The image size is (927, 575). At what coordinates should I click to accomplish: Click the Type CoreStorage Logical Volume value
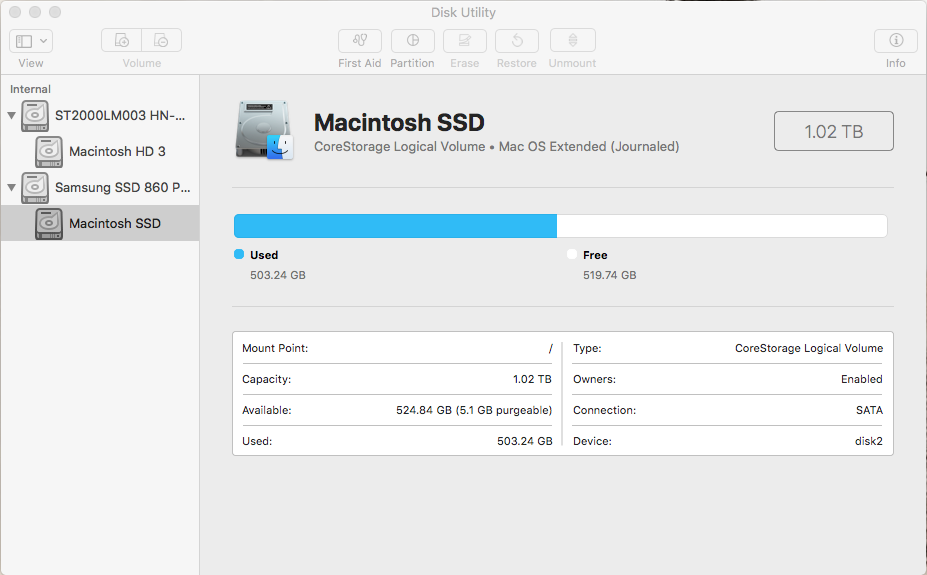coord(809,349)
